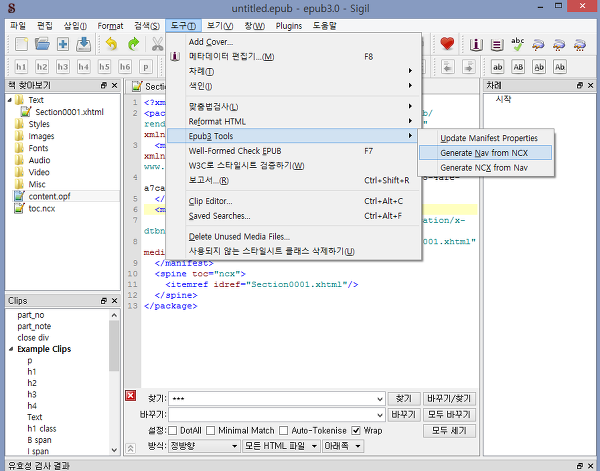The width and height of the screenshot is (600, 471).
Task: Run spellcheck with the abc checkmark icon
Action: pyautogui.click(x=518, y=44)
